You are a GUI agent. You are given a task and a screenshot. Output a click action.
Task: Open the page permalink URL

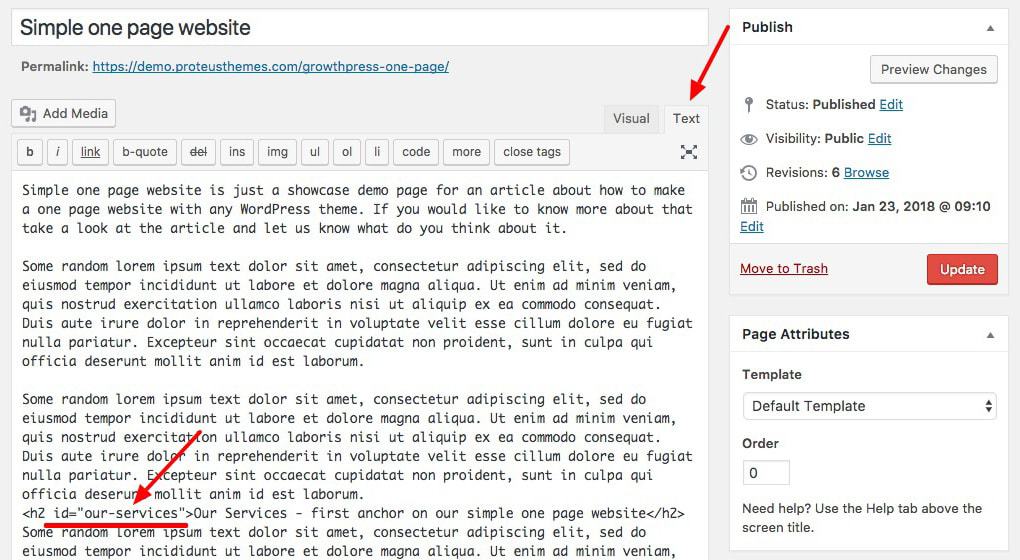click(271, 66)
